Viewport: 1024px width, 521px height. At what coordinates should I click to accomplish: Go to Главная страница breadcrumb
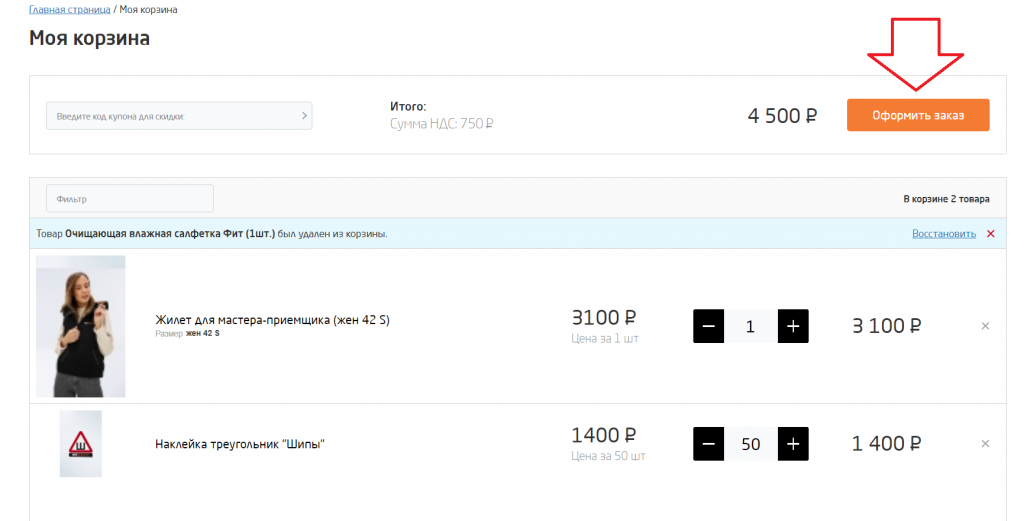click(x=69, y=10)
